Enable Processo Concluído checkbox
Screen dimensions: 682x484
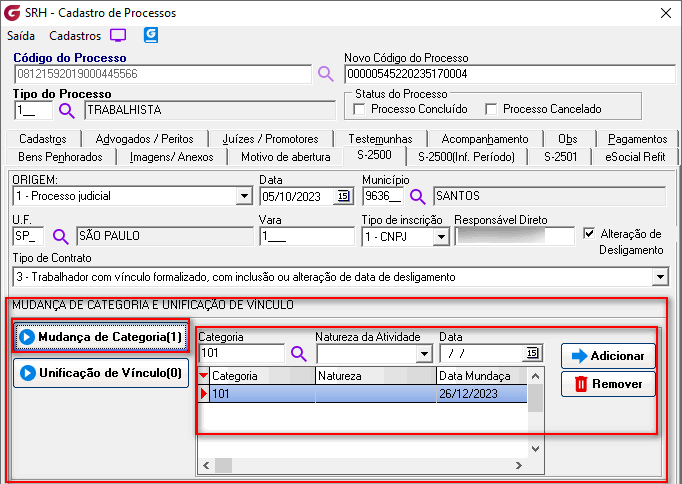[361, 109]
